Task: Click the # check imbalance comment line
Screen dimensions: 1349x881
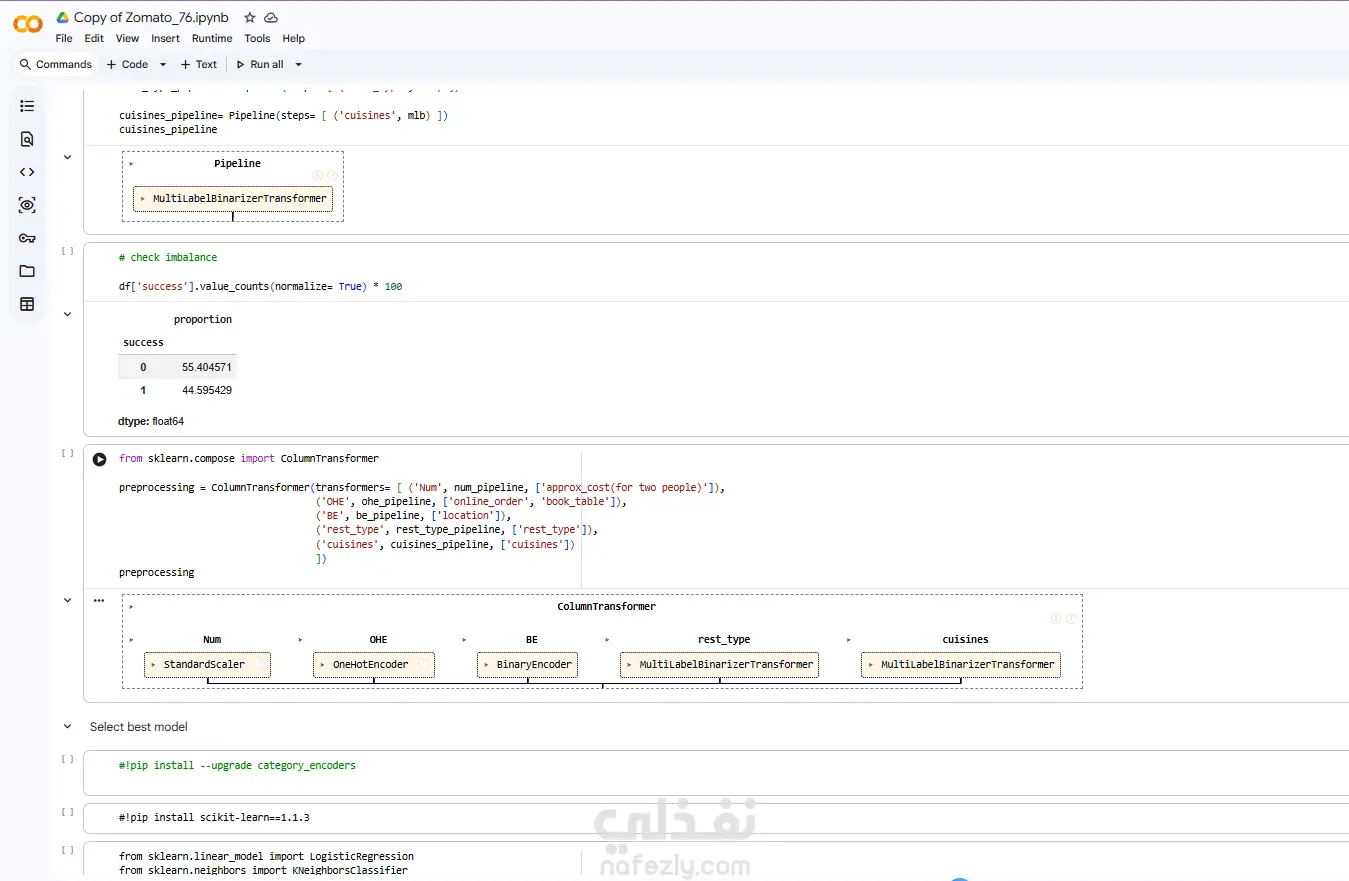Action: pyautogui.click(x=168, y=257)
